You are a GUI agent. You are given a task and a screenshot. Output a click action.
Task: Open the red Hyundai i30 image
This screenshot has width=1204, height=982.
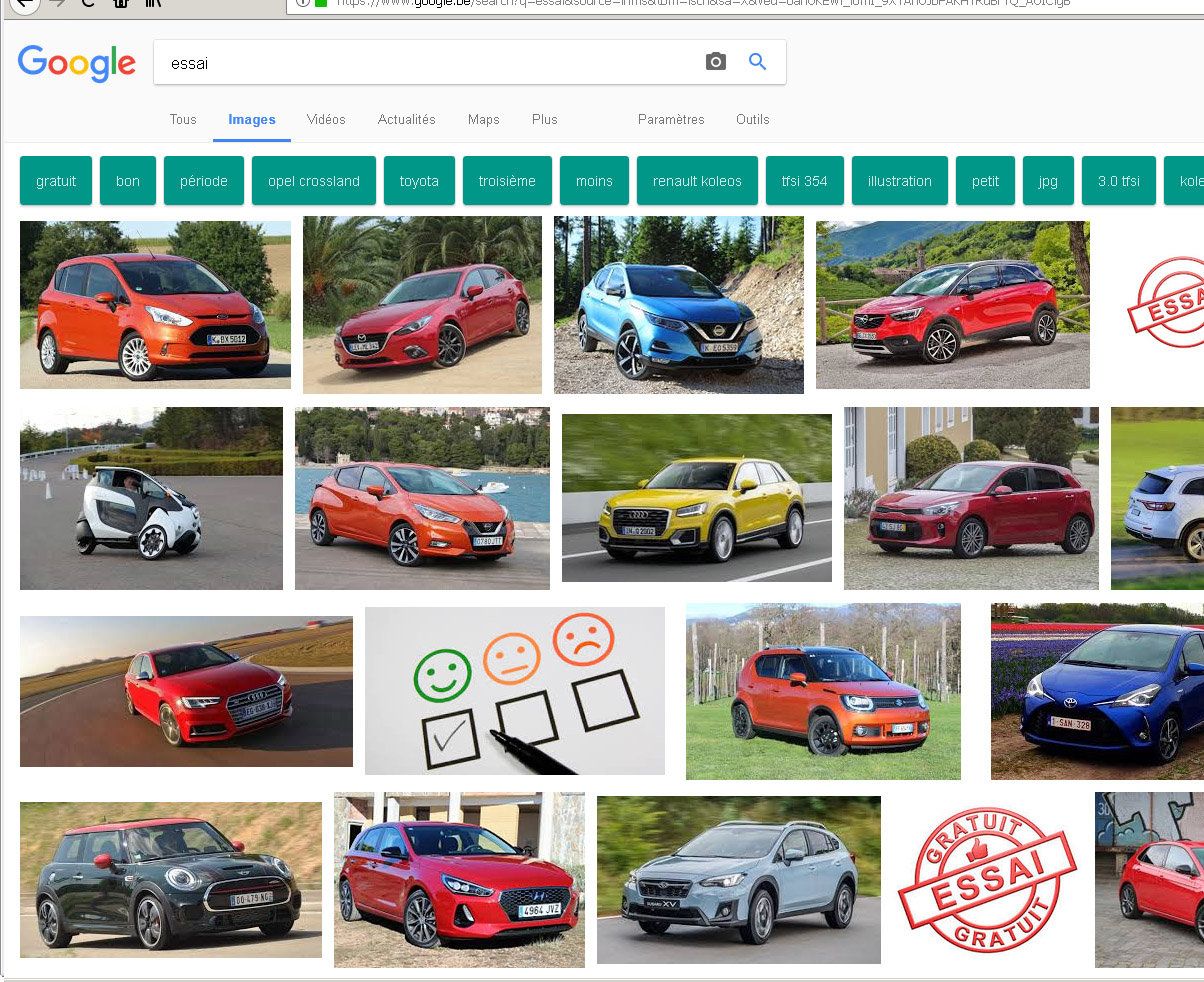(x=459, y=880)
